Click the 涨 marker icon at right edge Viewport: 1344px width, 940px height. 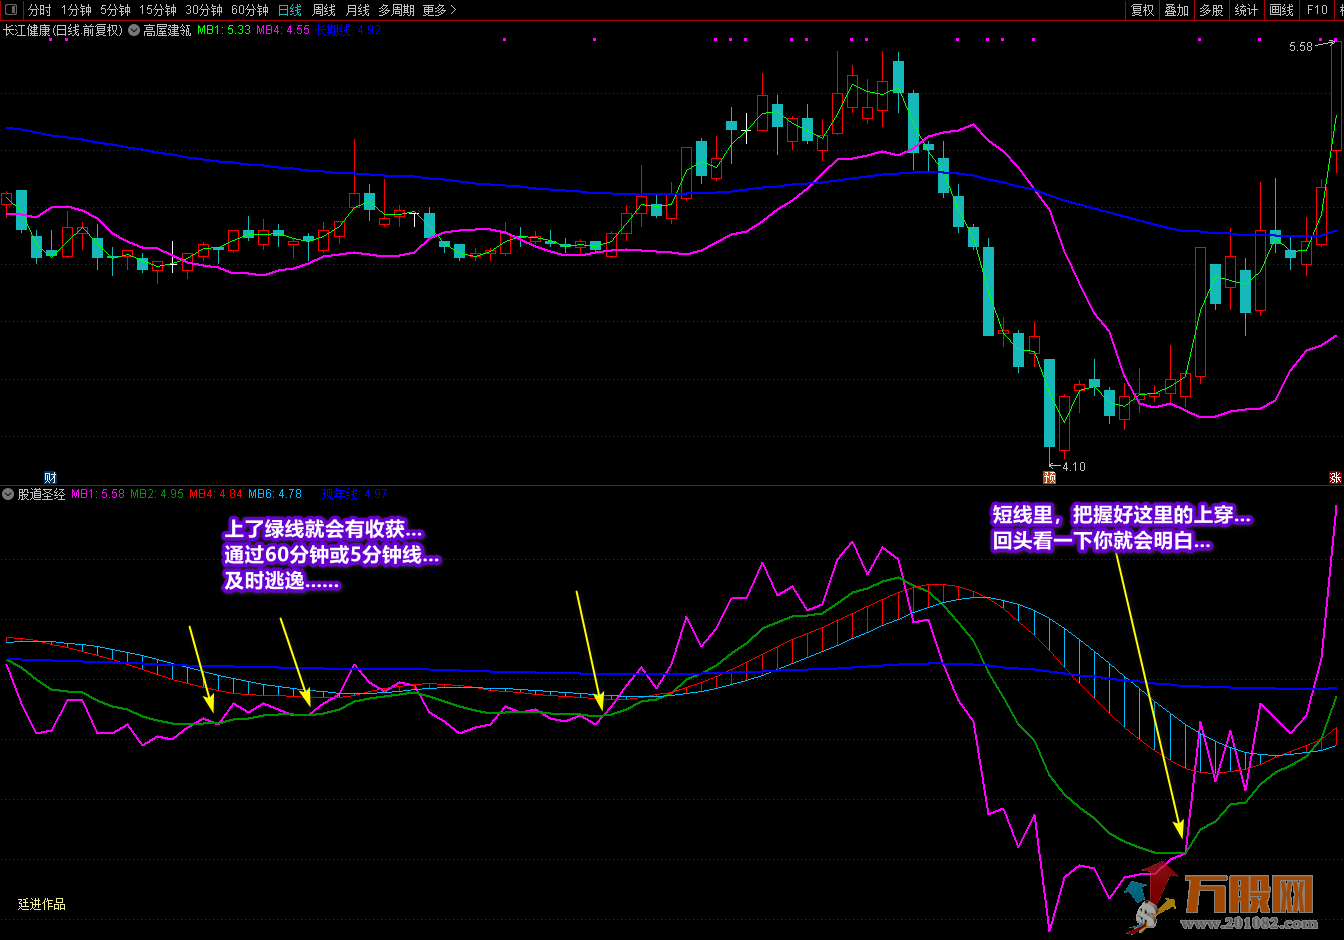[x=1335, y=477]
